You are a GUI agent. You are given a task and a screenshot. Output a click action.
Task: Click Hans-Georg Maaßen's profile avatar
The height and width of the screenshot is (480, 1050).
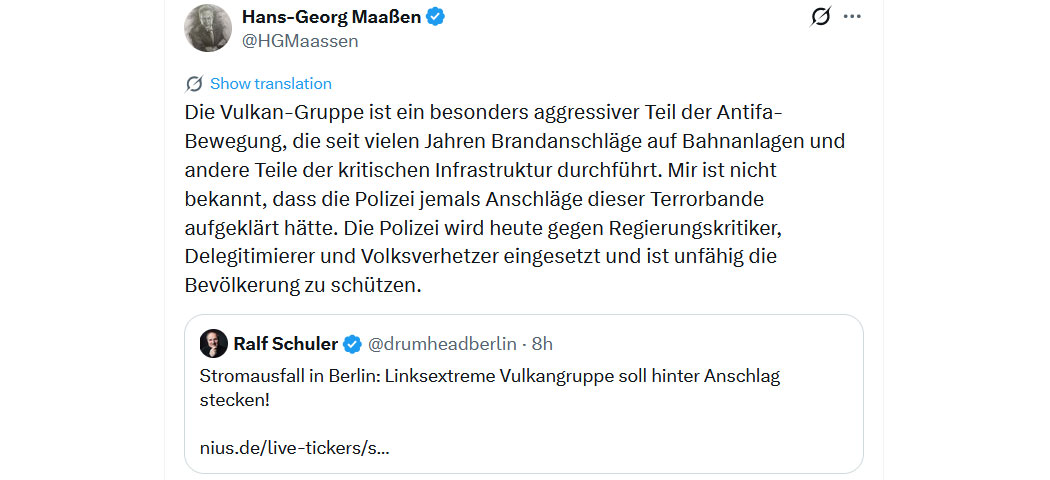(208, 27)
